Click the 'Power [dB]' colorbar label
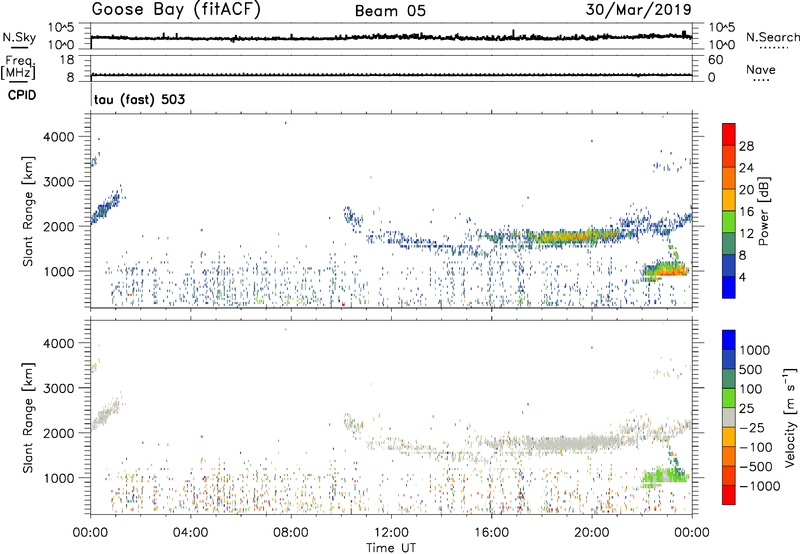 [x=763, y=211]
